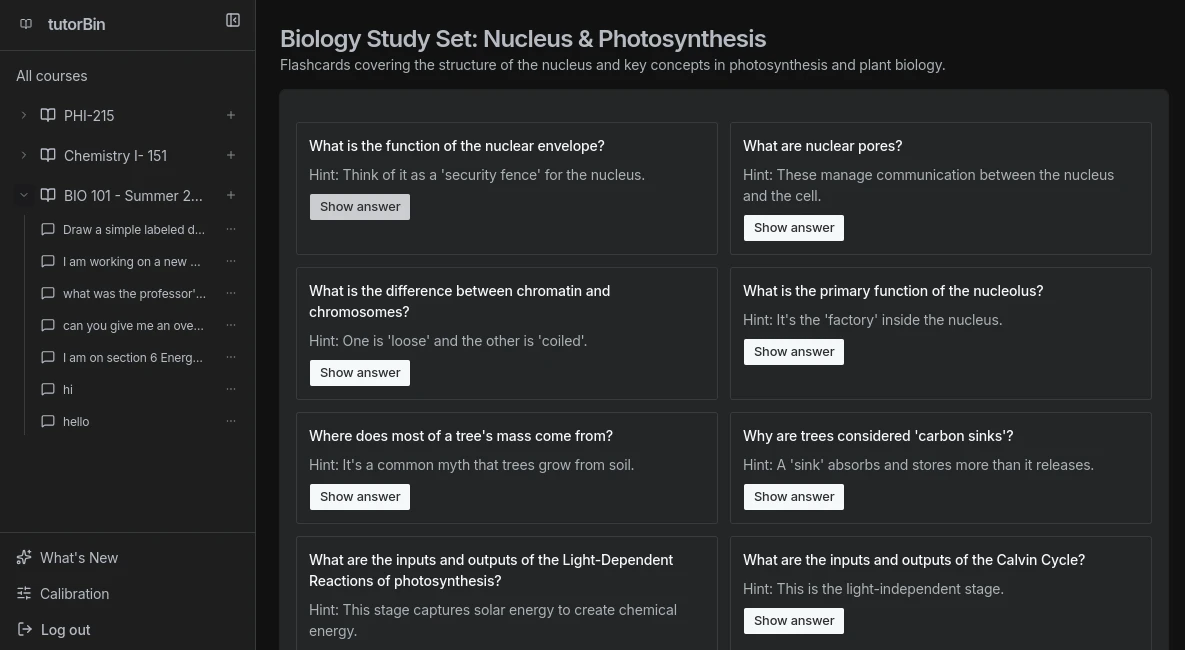This screenshot has width=1185, height=650.
Task: Show answer for tree's mass card
Action: (x=360, y=497)
